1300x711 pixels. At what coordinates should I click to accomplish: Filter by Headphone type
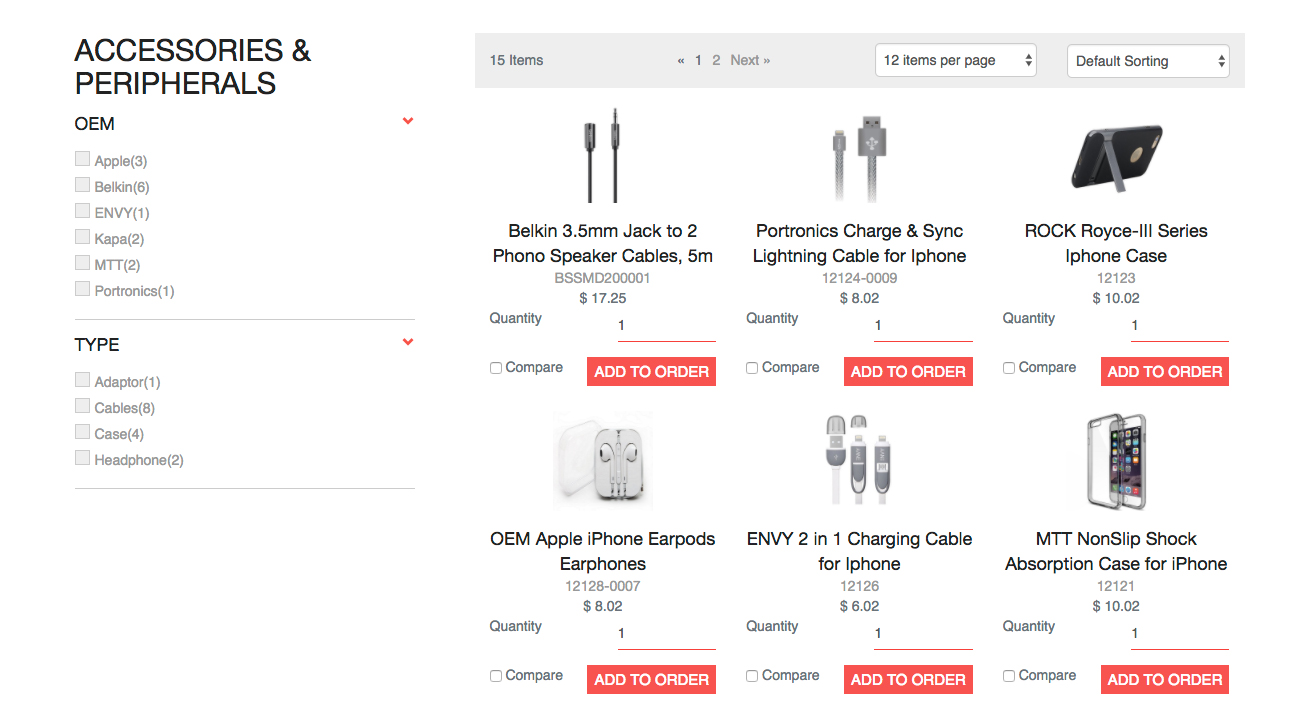pyautogui.click(x=83, y=458)
